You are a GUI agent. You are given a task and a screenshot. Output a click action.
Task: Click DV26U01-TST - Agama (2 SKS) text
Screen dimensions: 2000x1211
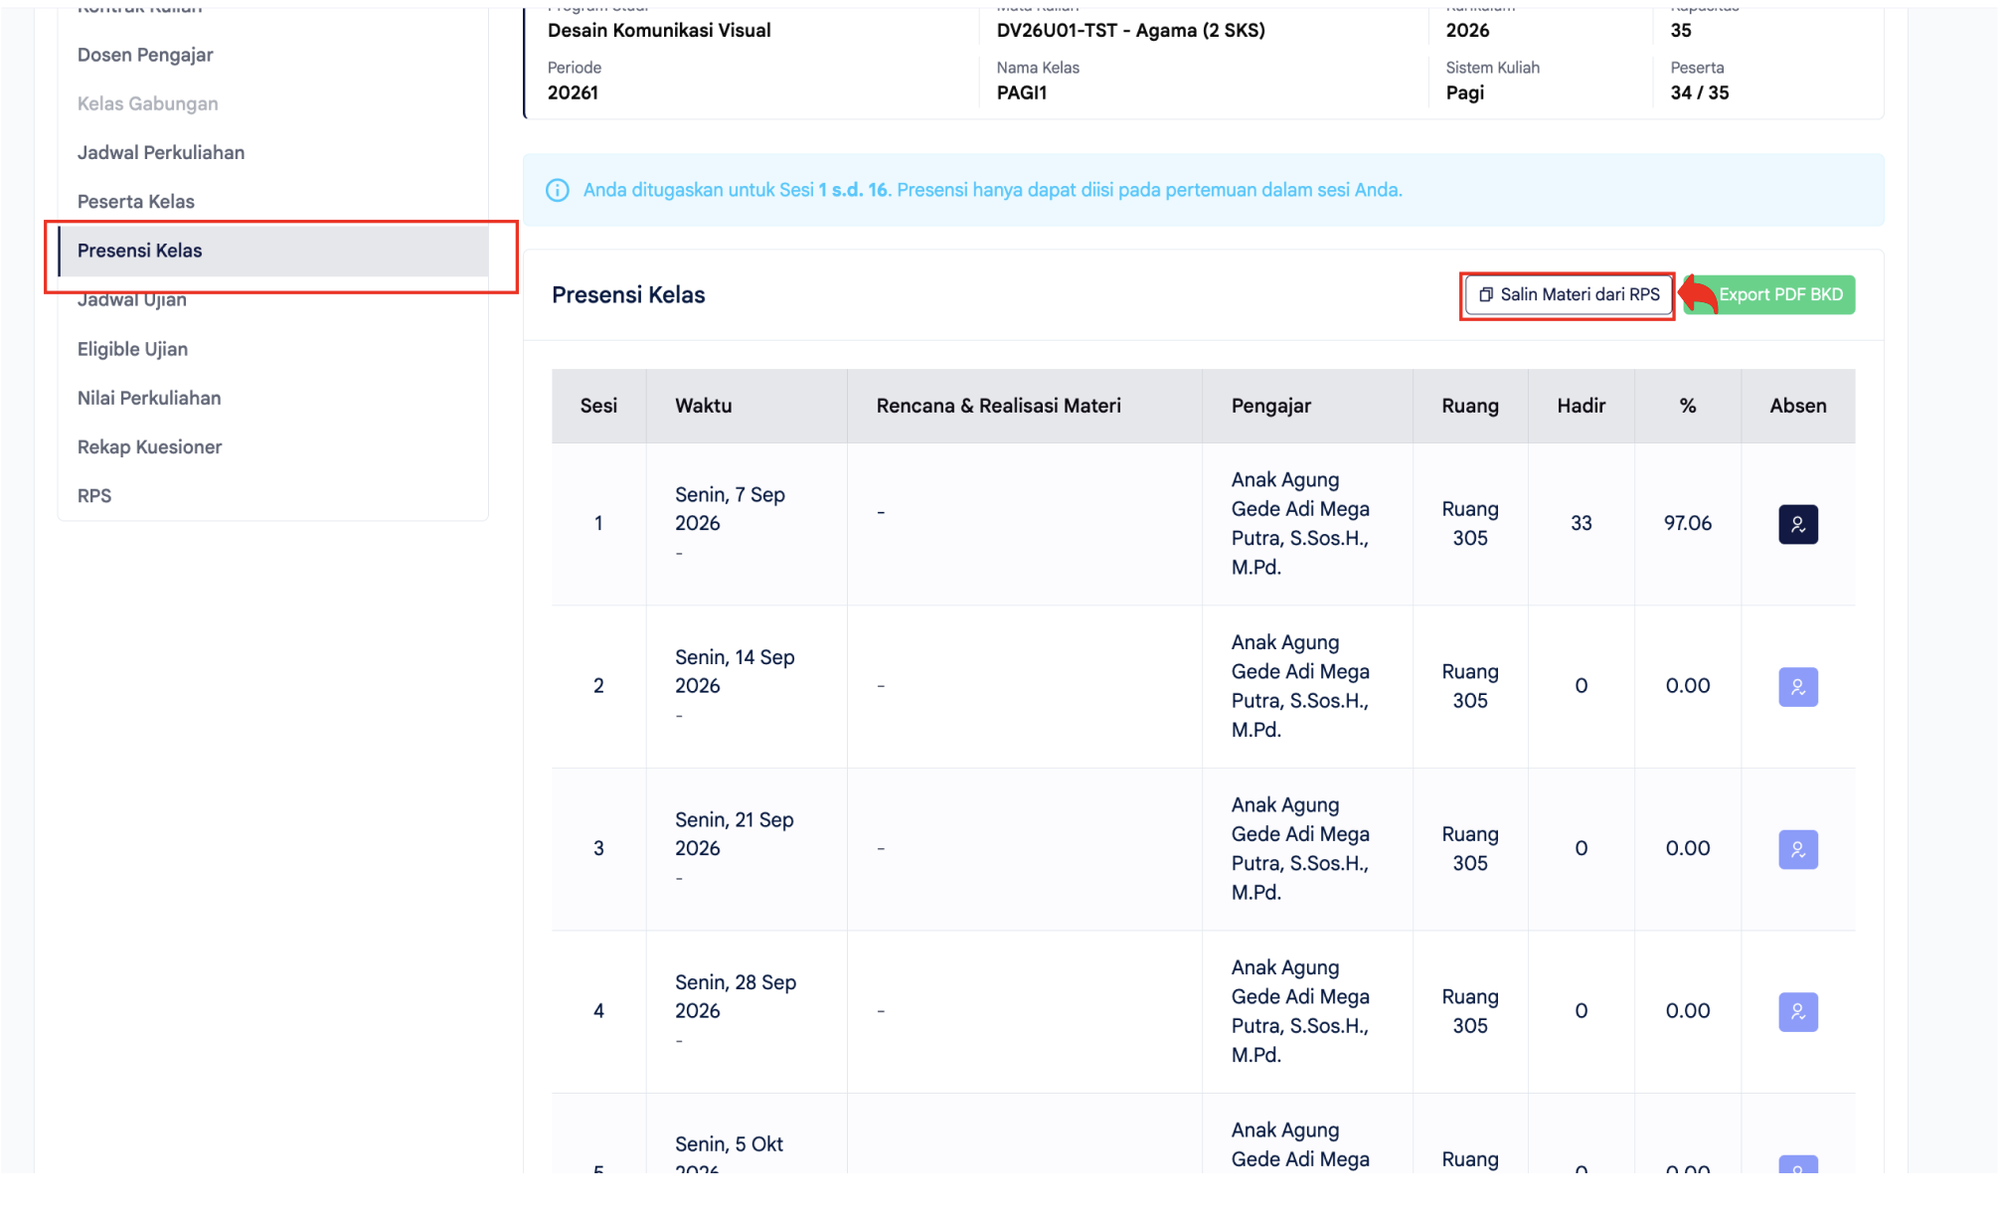(x=1130, y=31)
